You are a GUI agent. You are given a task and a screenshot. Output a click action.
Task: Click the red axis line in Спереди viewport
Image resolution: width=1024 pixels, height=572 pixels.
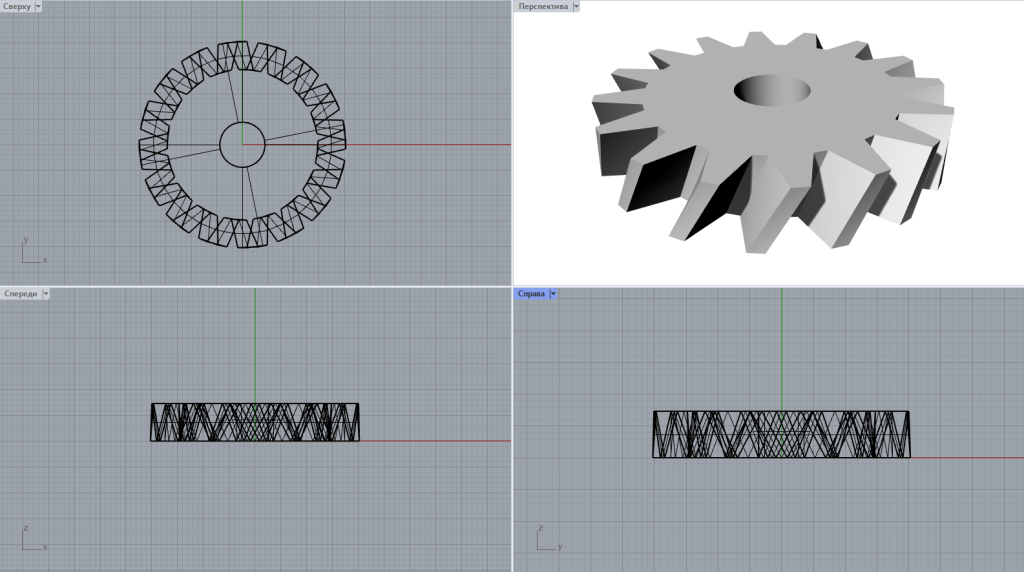click(435, 441)
